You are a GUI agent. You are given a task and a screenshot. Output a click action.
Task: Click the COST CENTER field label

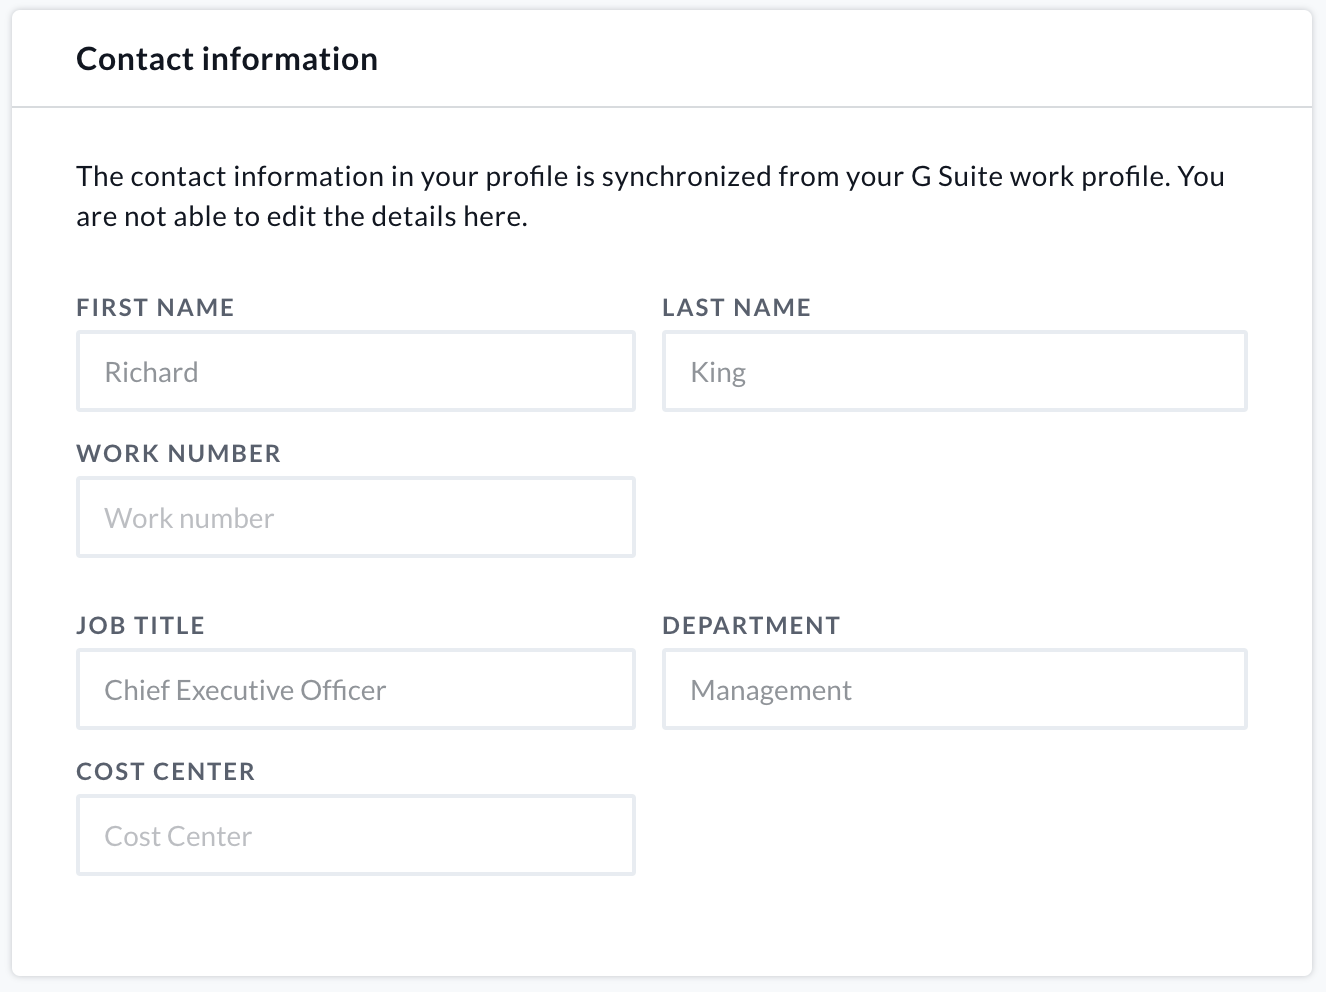coord(165,771)
